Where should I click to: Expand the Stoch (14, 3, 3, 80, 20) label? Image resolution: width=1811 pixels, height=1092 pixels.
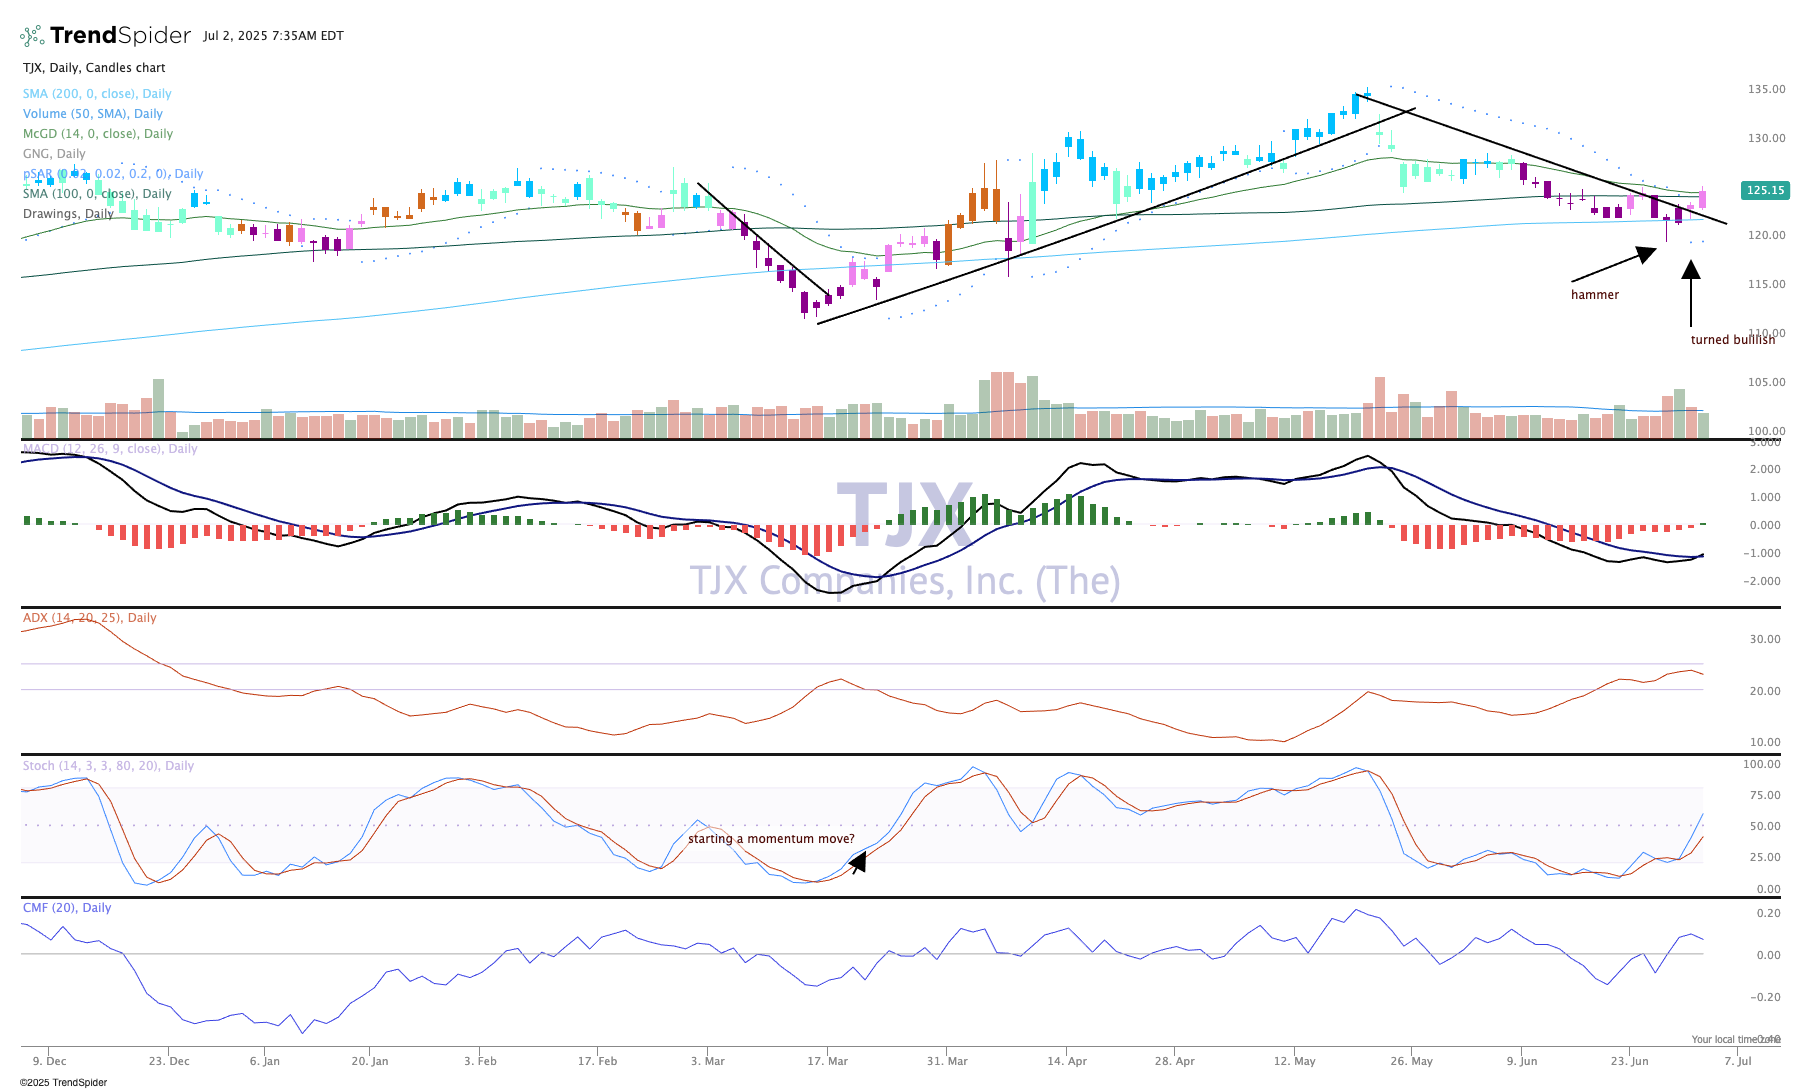click(x=108, y=766)
